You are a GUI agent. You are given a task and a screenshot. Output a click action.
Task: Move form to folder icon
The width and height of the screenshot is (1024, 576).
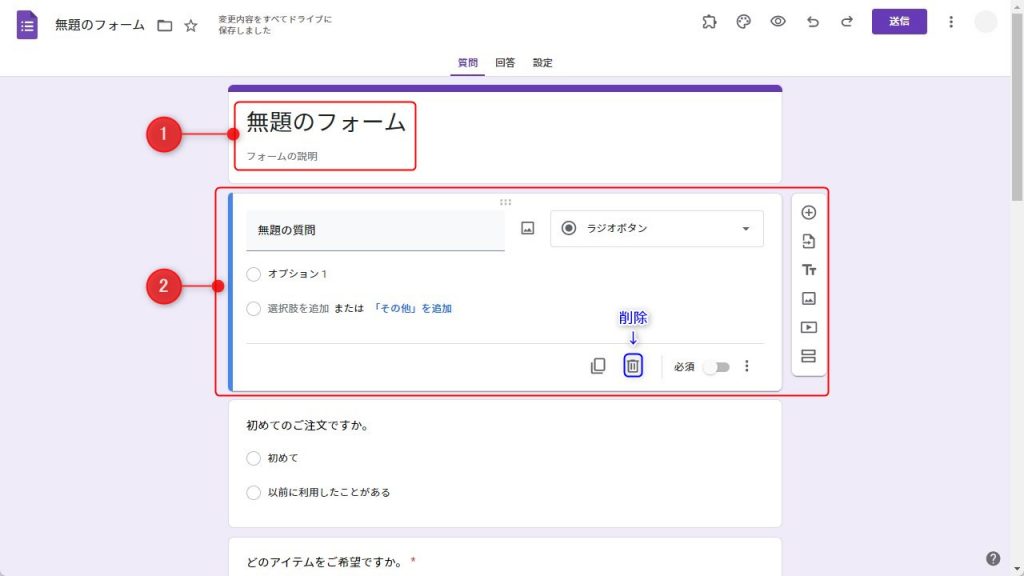(x=165, y=25)
